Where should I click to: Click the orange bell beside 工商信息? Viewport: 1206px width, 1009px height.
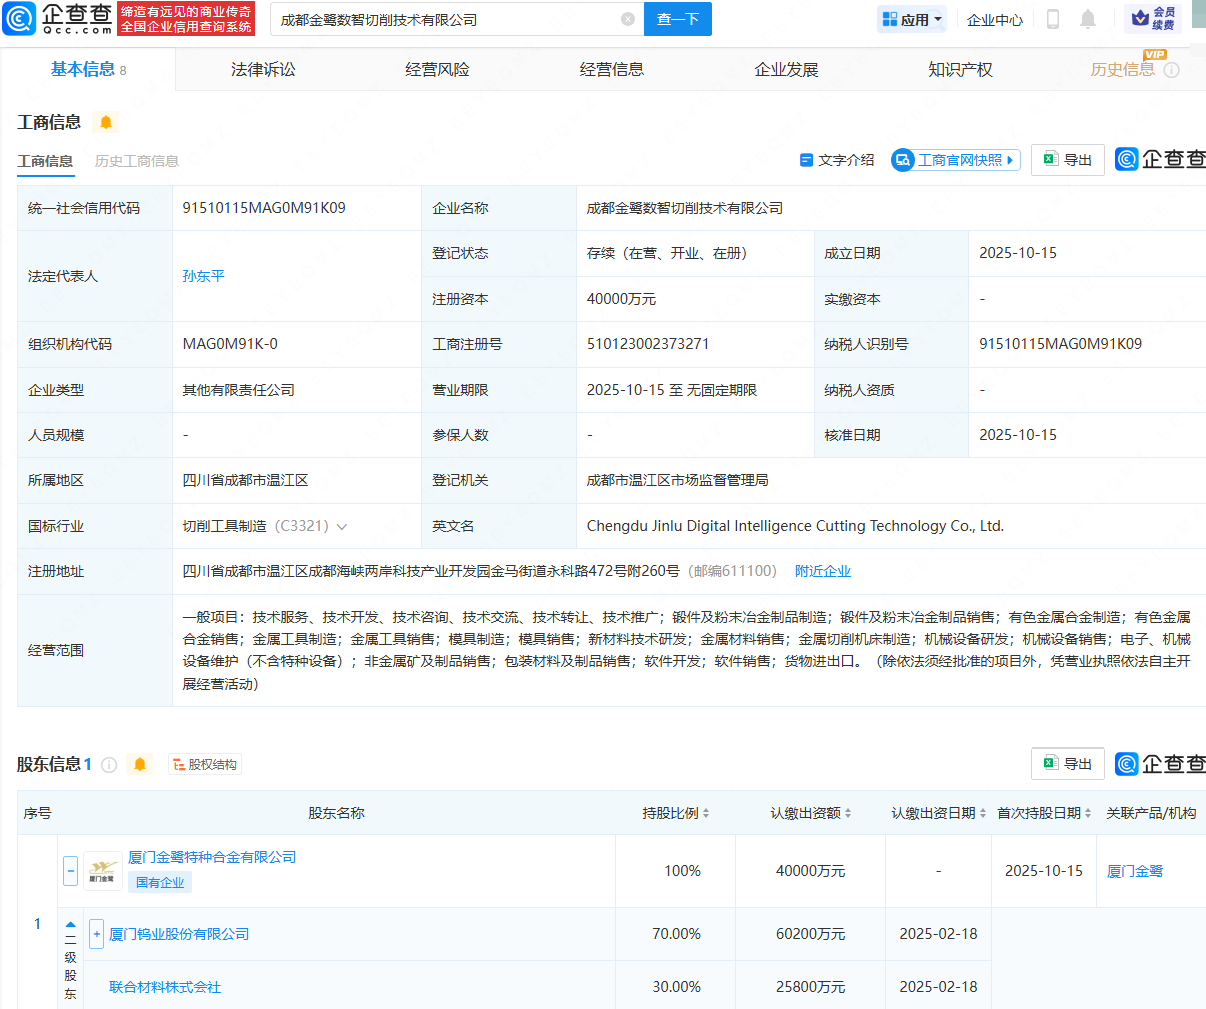coord(106,122)
